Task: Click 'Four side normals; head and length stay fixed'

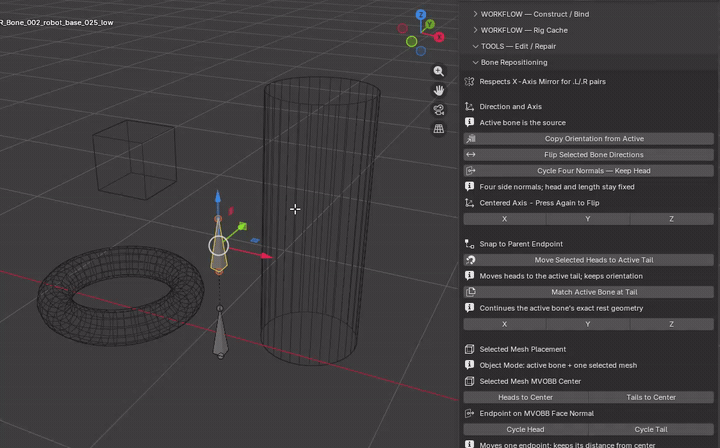Action: 557,187
